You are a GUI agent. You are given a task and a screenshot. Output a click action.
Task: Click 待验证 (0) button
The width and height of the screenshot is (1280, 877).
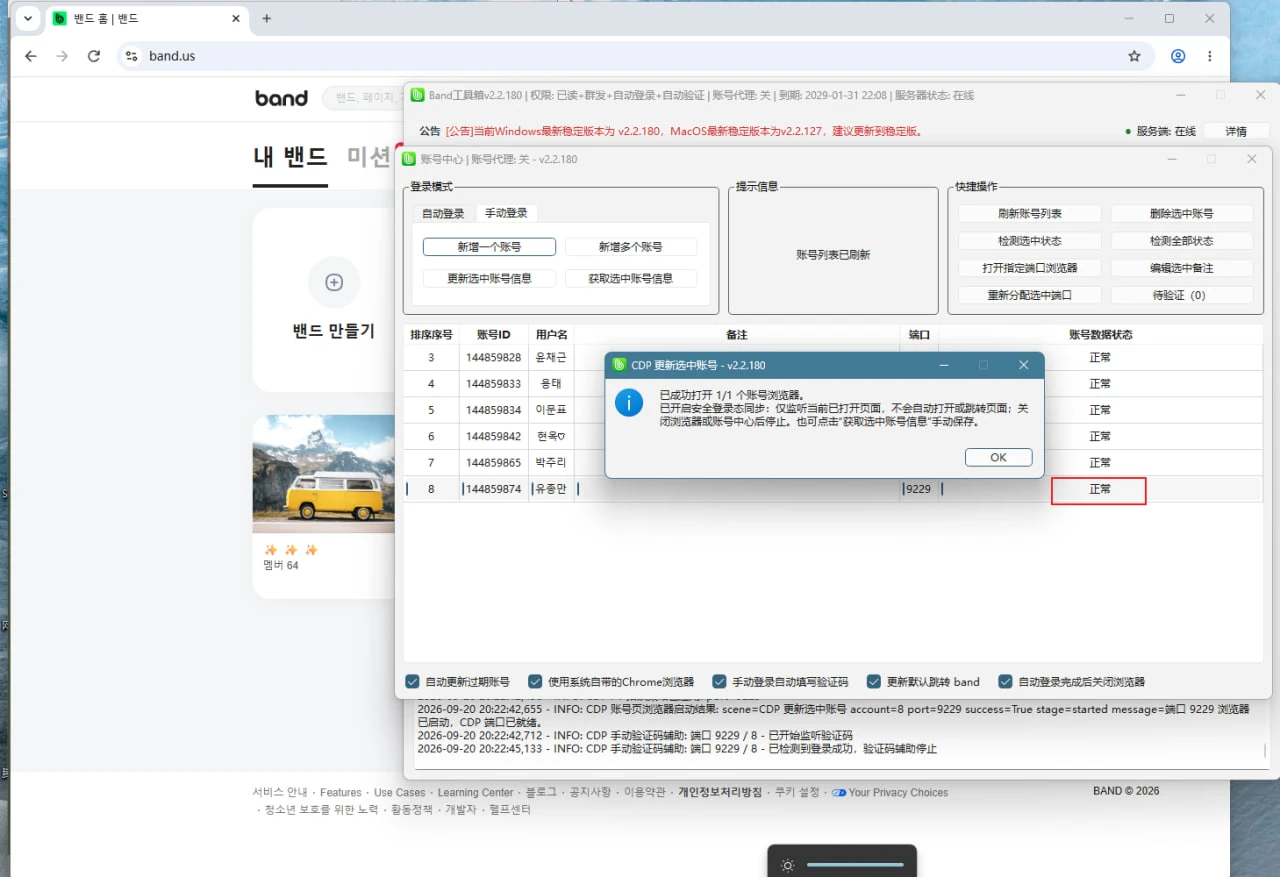[1182, 295]
